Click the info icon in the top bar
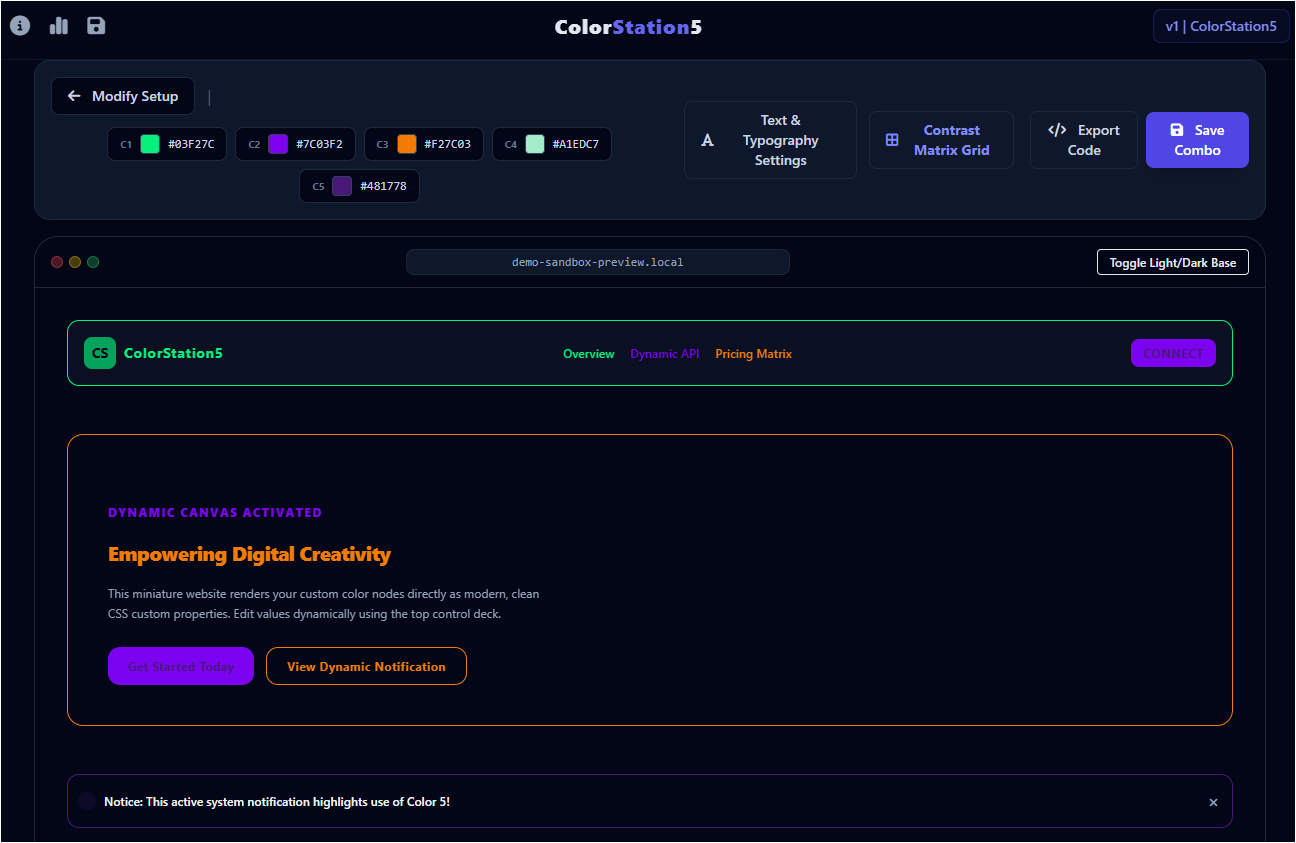Image resolution: width=1296 pixels, height=843 pixels. click(20, 26)
